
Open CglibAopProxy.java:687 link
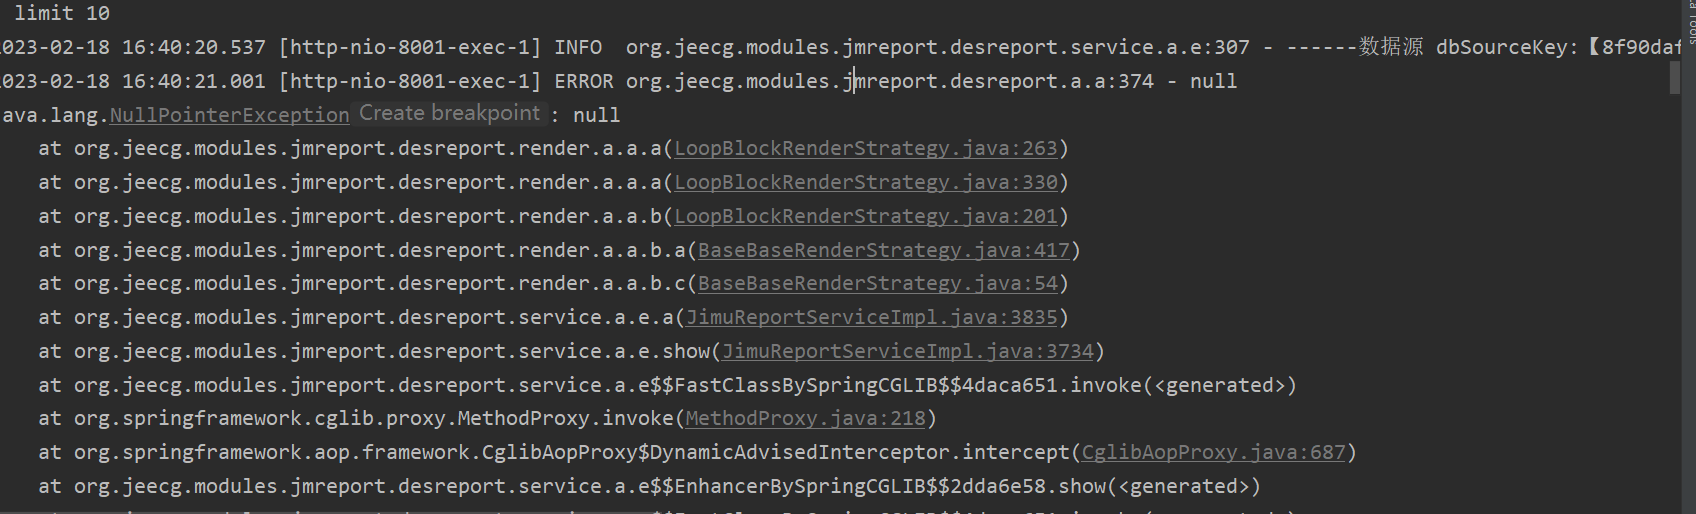[x=1214, y=452]
